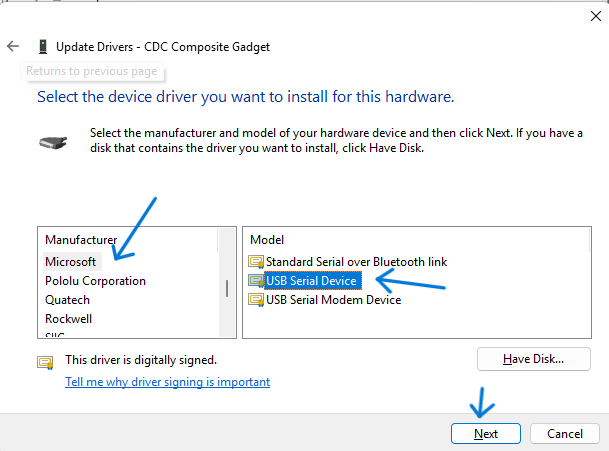
Task: Click Next to install the selected driver
Action: (x=486, y=434)
